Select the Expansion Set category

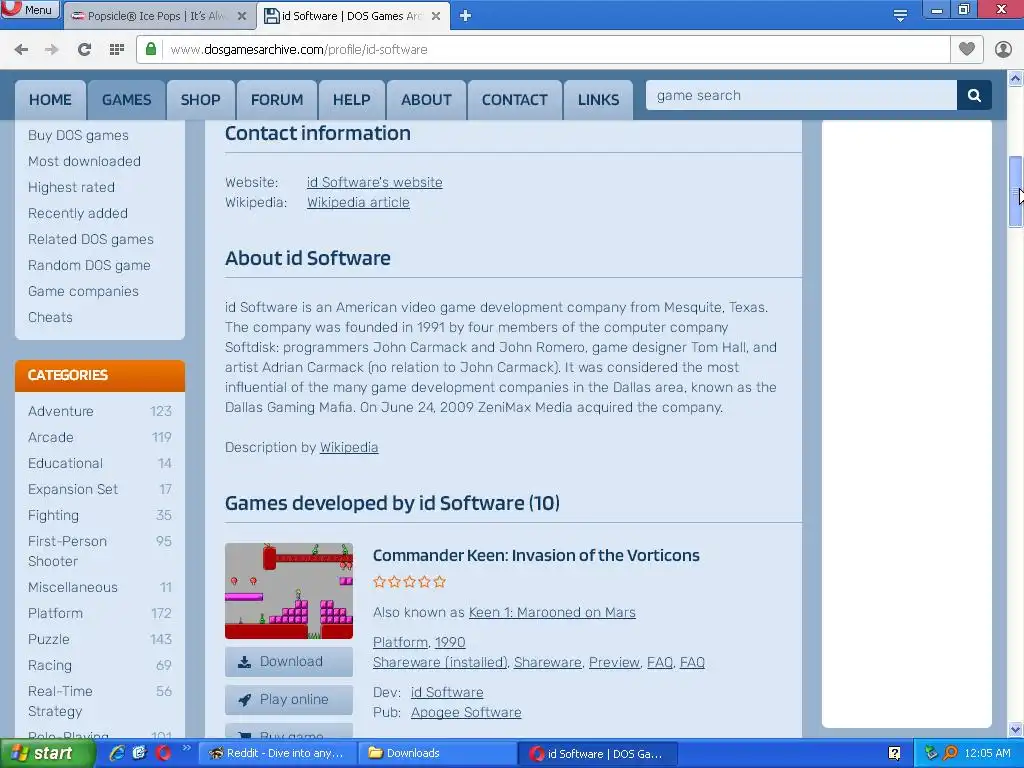pyautogui.click(x=73, y=490)
